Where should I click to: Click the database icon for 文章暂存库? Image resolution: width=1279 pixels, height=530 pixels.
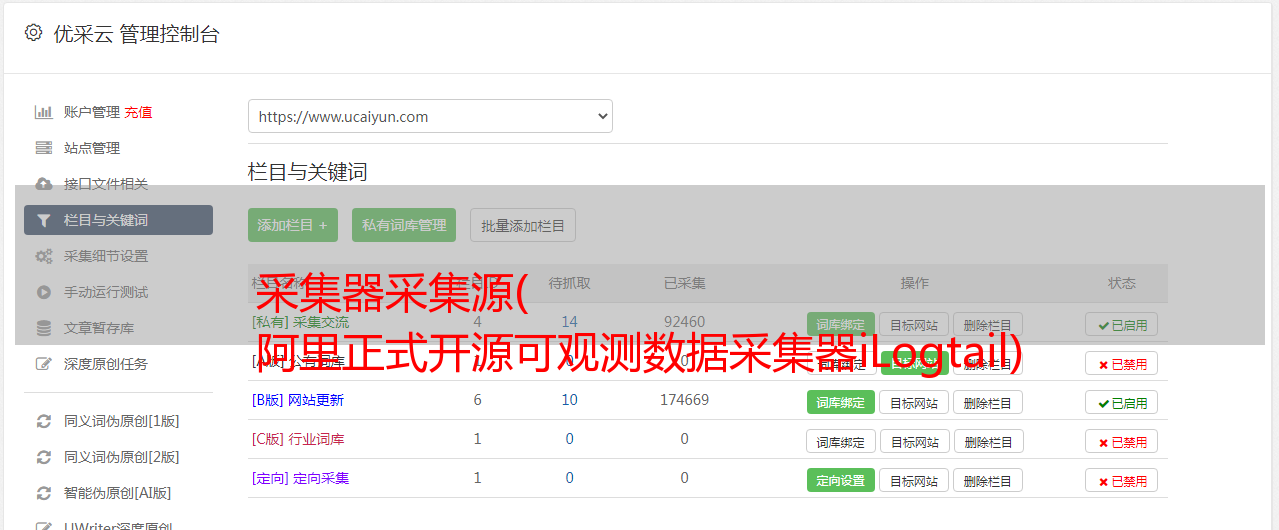[43, 328]
